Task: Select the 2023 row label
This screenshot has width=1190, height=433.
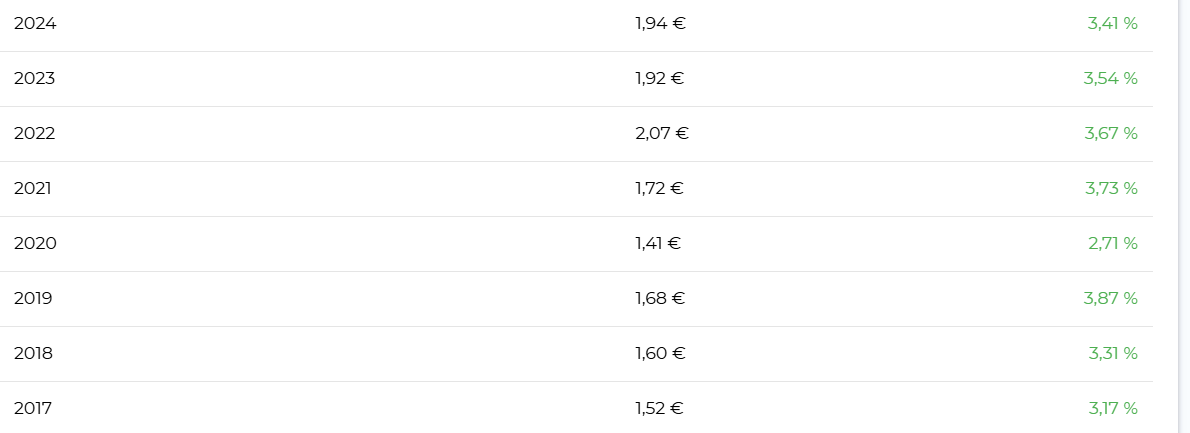Action: [35, 78]
